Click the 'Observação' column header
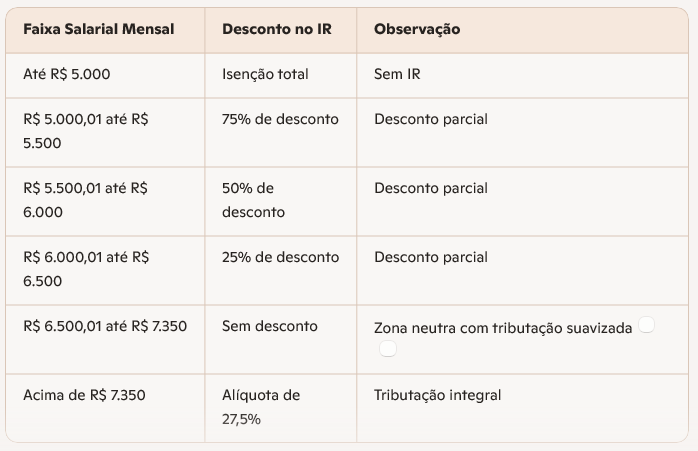The image size is (698, 451). tap(417, 29)
